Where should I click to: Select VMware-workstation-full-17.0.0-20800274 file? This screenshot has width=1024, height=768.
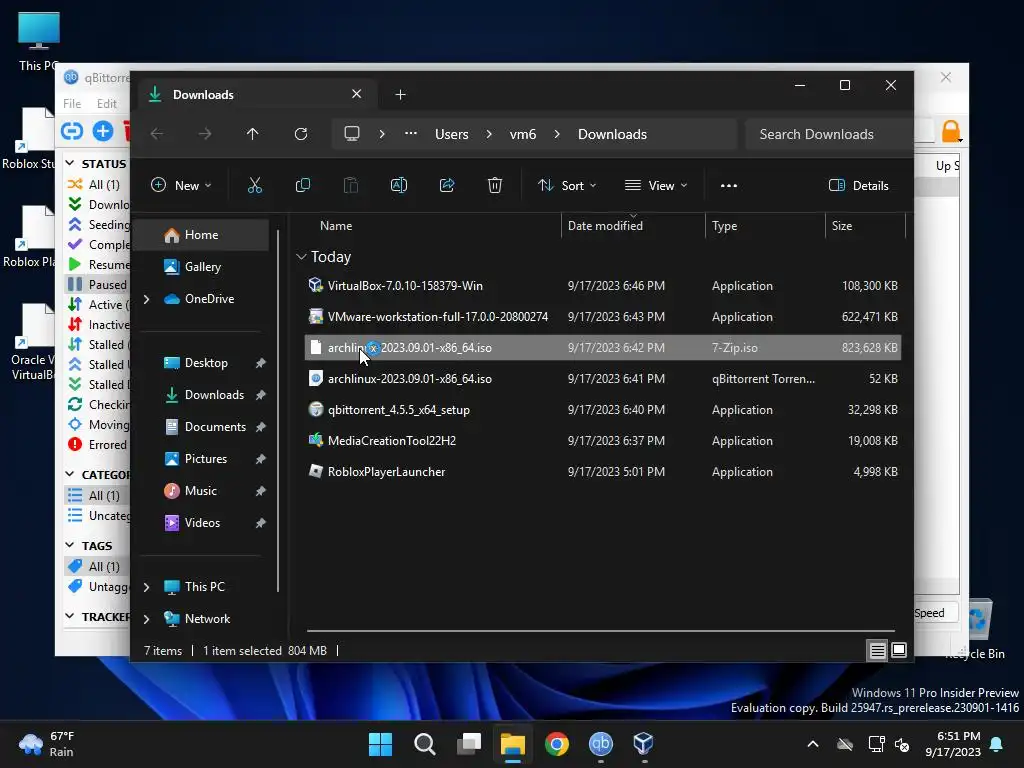pos(603,317)
